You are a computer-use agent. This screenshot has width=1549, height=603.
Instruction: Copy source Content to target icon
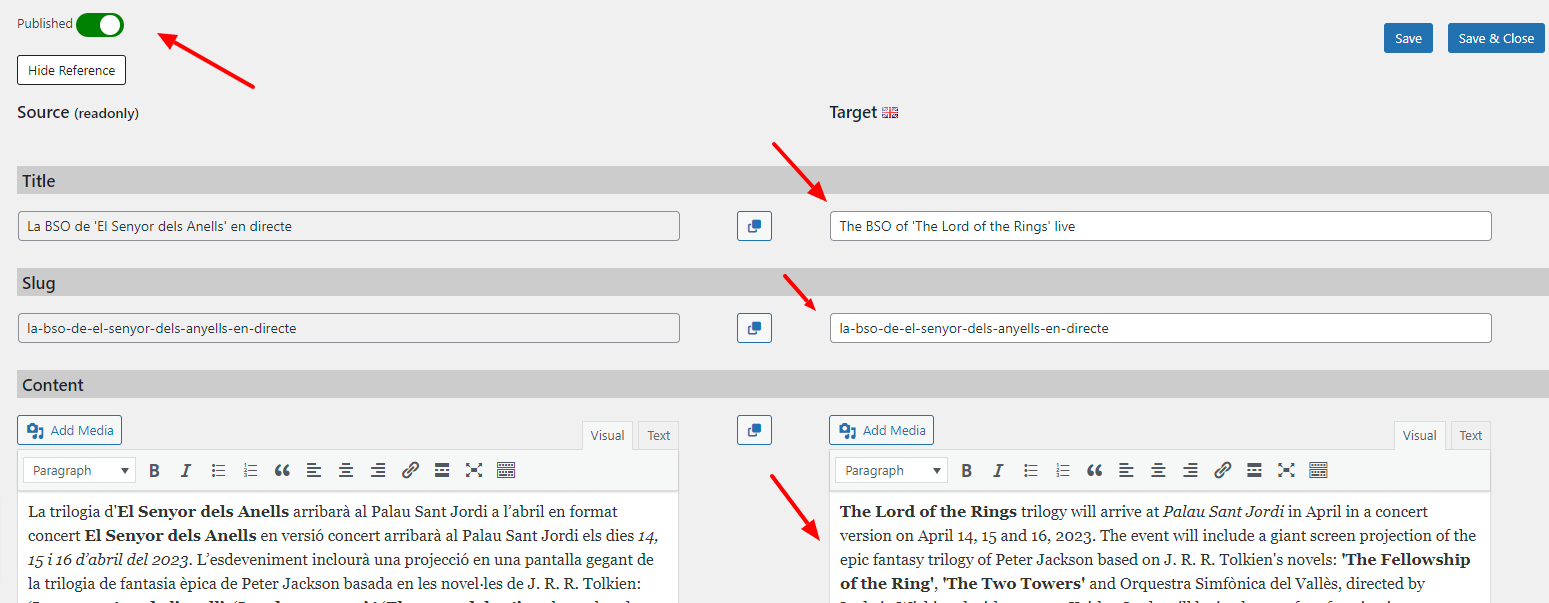click(754, 430)
